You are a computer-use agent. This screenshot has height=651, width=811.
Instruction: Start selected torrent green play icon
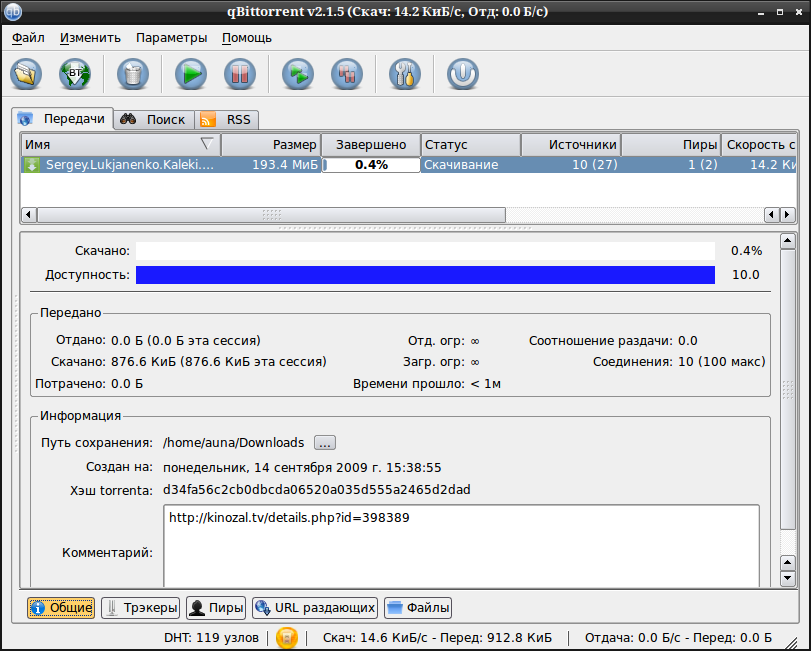191,74
